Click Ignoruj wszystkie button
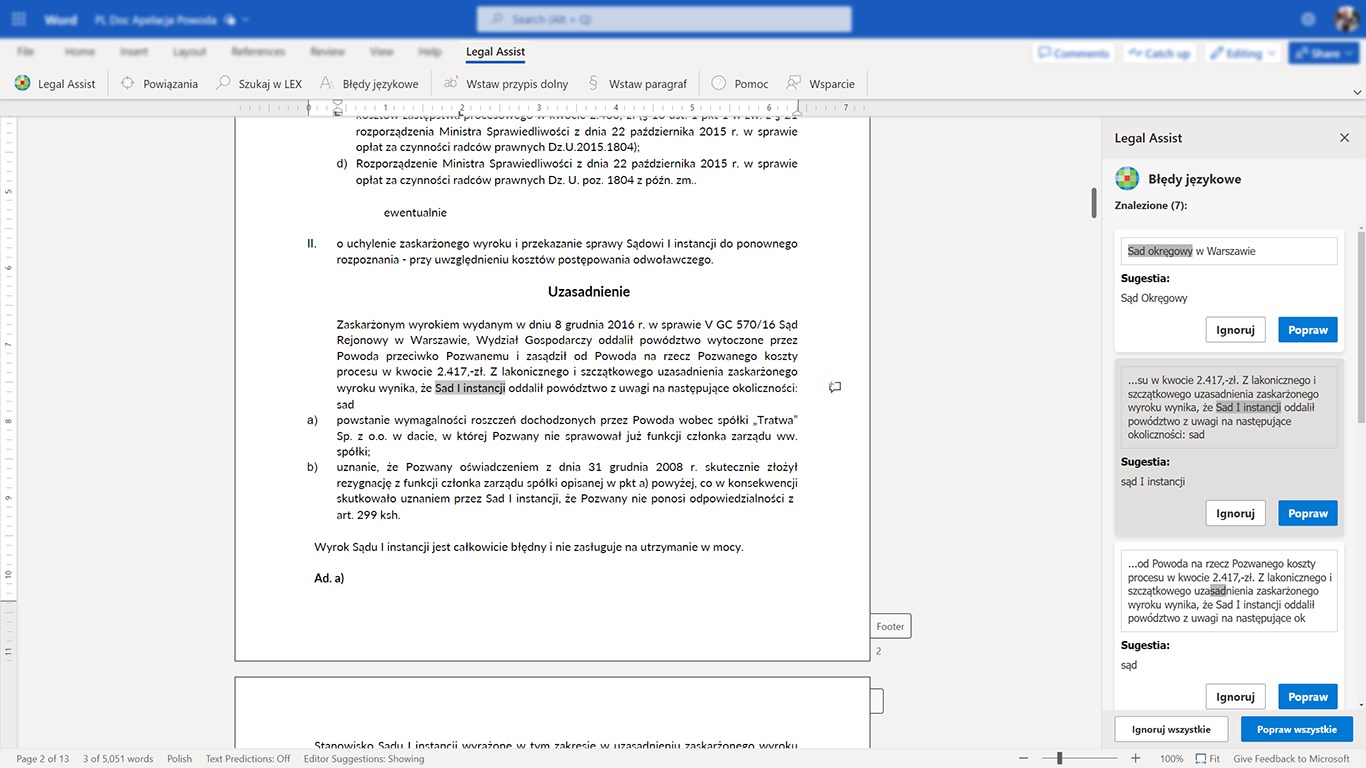This screenshot has height=768, width=1366. 1171,729
